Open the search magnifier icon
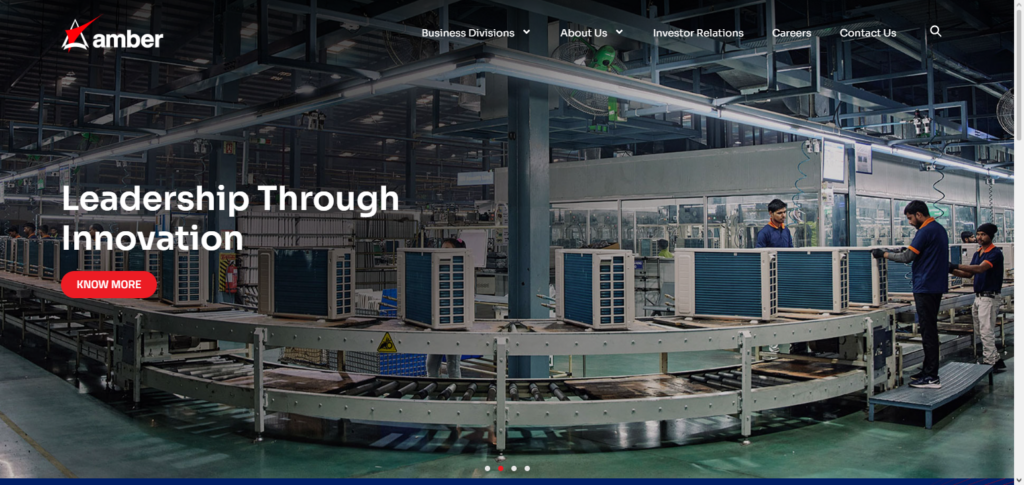Screen dimensions: 1024x485 point(935,32)
